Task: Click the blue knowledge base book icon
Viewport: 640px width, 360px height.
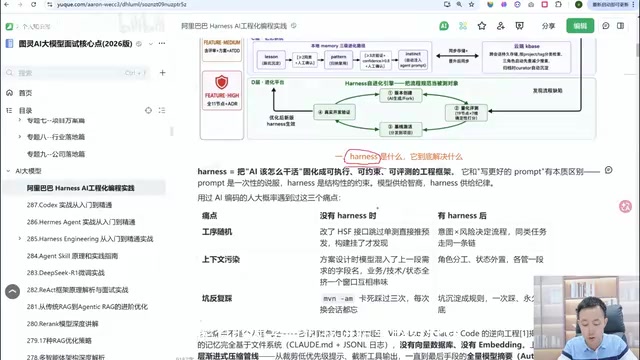Action: tap(9, 44)
